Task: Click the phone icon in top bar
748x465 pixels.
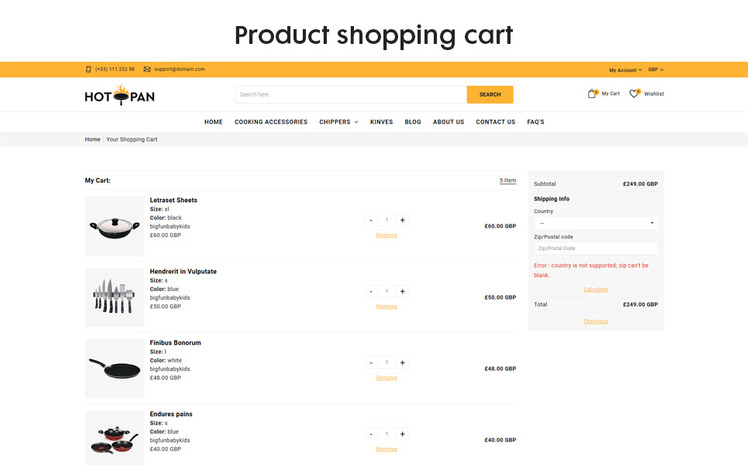Action: coord(88,69)
